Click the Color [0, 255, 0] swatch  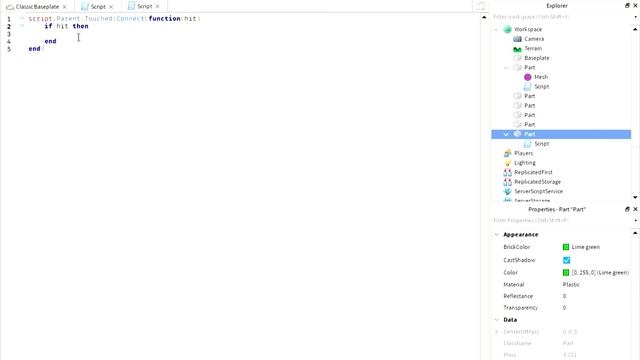pos(566,272)
